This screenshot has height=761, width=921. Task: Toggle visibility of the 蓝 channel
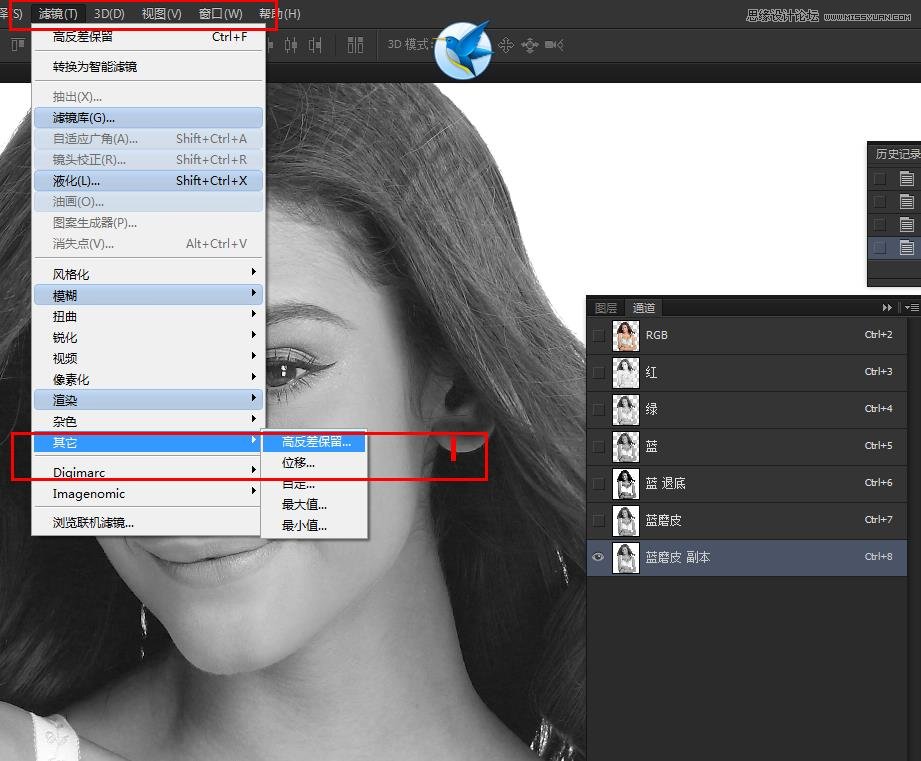click(x=599, y=446)
